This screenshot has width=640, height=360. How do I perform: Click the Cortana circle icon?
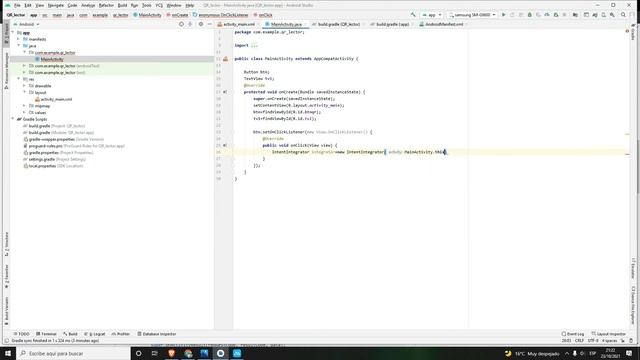tap(138, 353)
